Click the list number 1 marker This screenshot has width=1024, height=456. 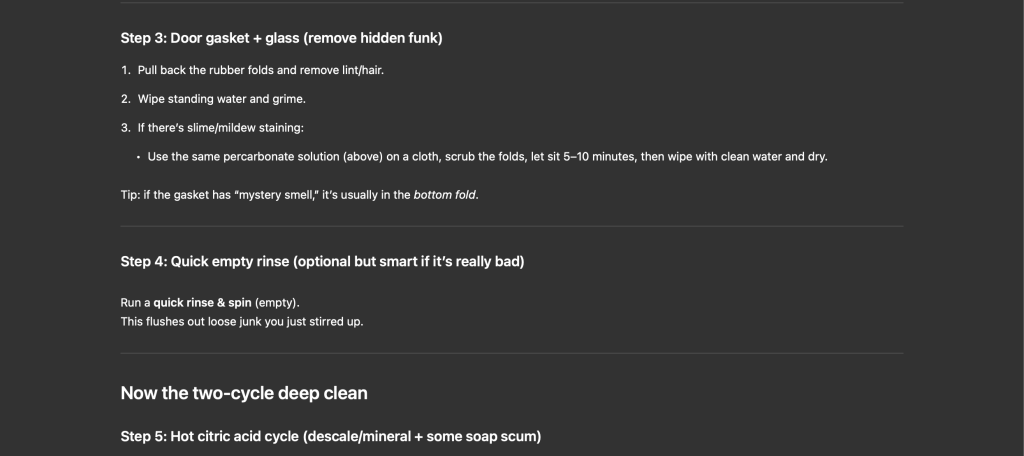click(x=125, y=70)
